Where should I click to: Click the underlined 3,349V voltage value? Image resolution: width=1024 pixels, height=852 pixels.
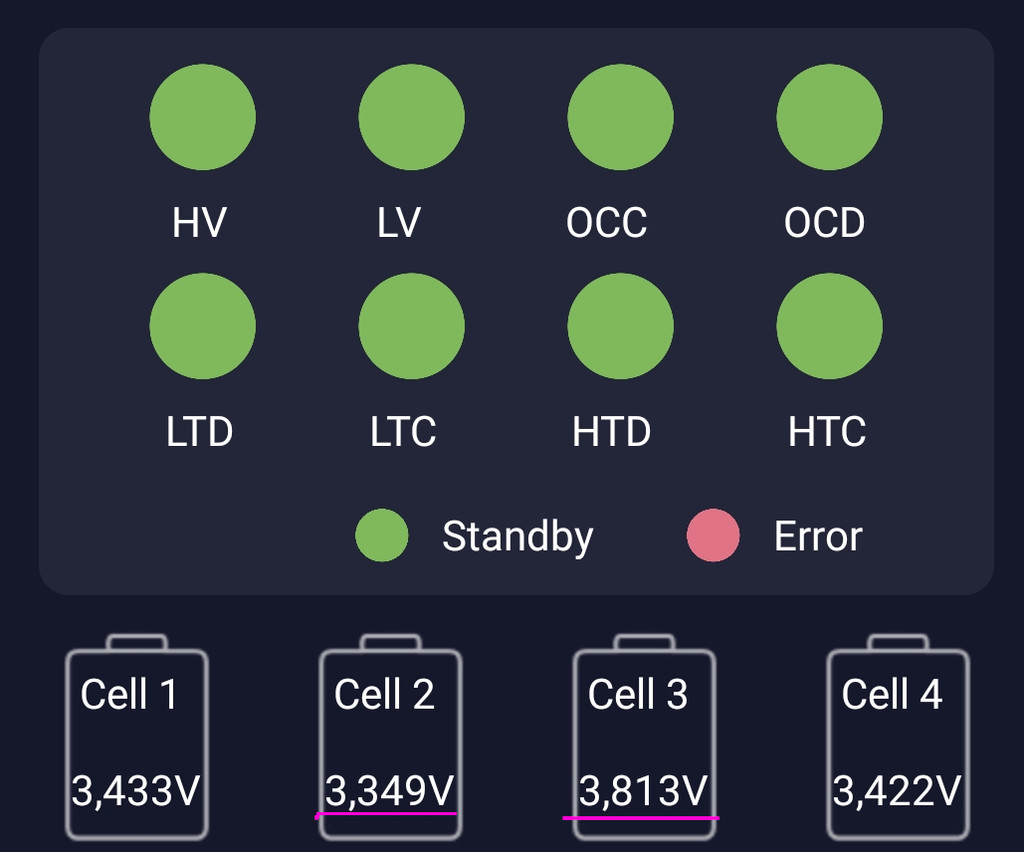pos(389,791)
